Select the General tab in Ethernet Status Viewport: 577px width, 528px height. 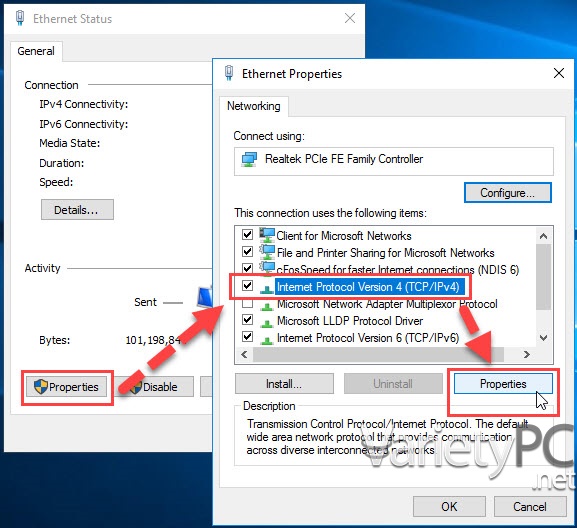coord(36,51)
